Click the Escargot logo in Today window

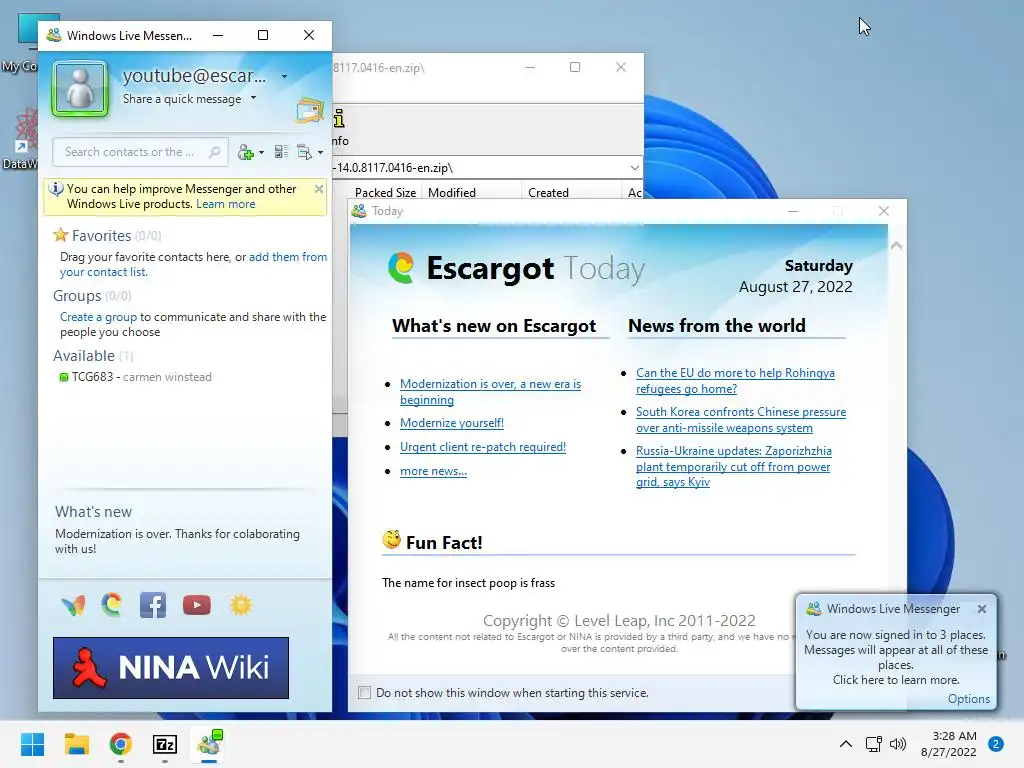pyautogui.click(x=401, y=268)
